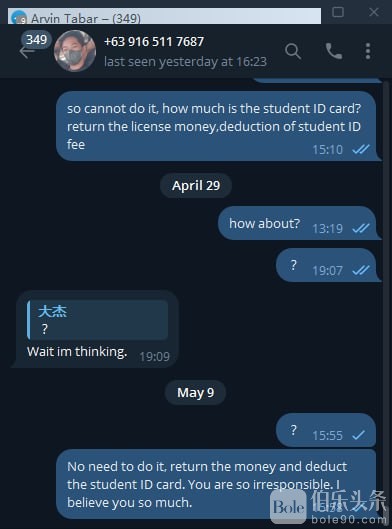This screenshot has width=392, height=529.
Task: Start a voice call with phone icon
Action: pyautogui.click(x=334, y=51)
